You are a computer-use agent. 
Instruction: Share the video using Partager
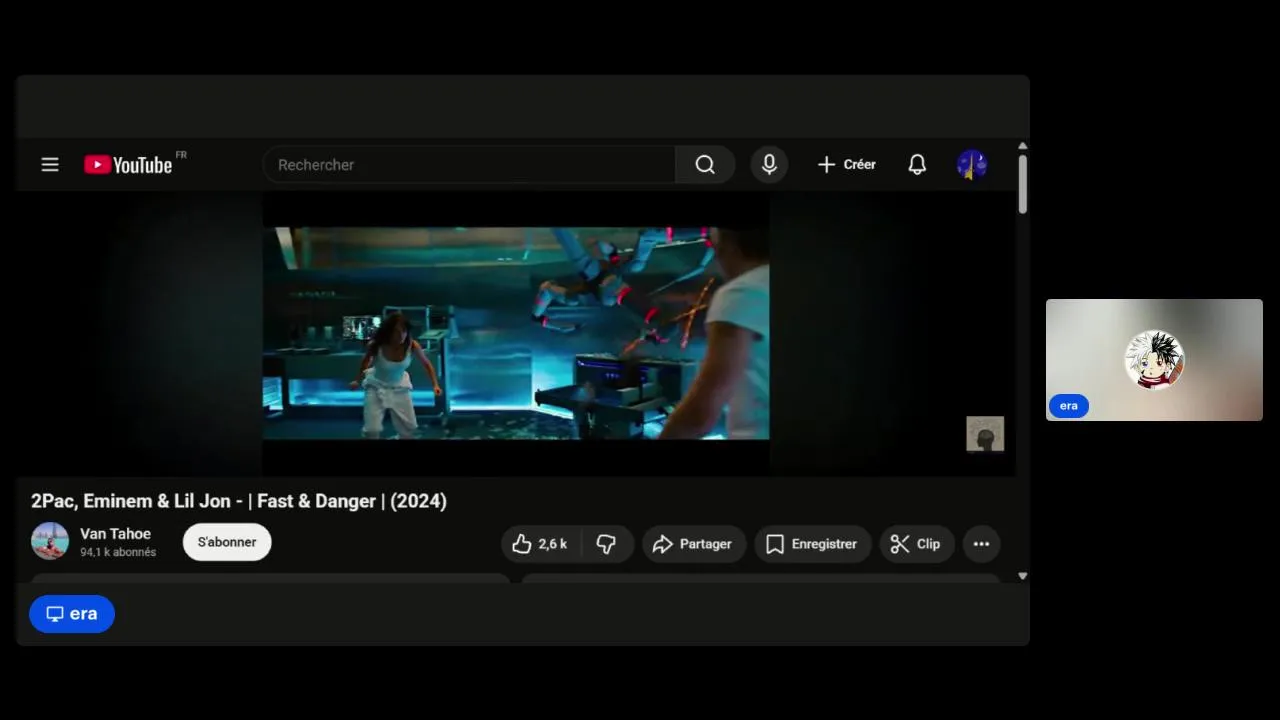[694, 544]
